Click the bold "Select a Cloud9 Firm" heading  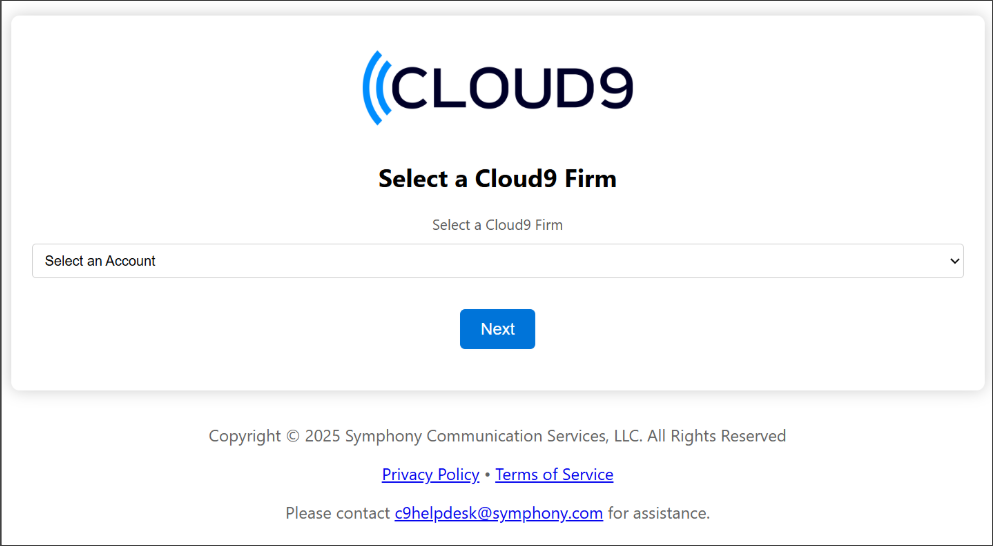click(497, 179)
